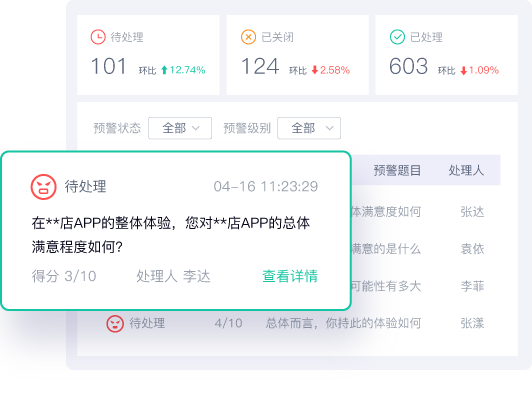Click the angry face icon in 4/10 row
This screenshot has width=532, height=396.
(x=115, y=323)
